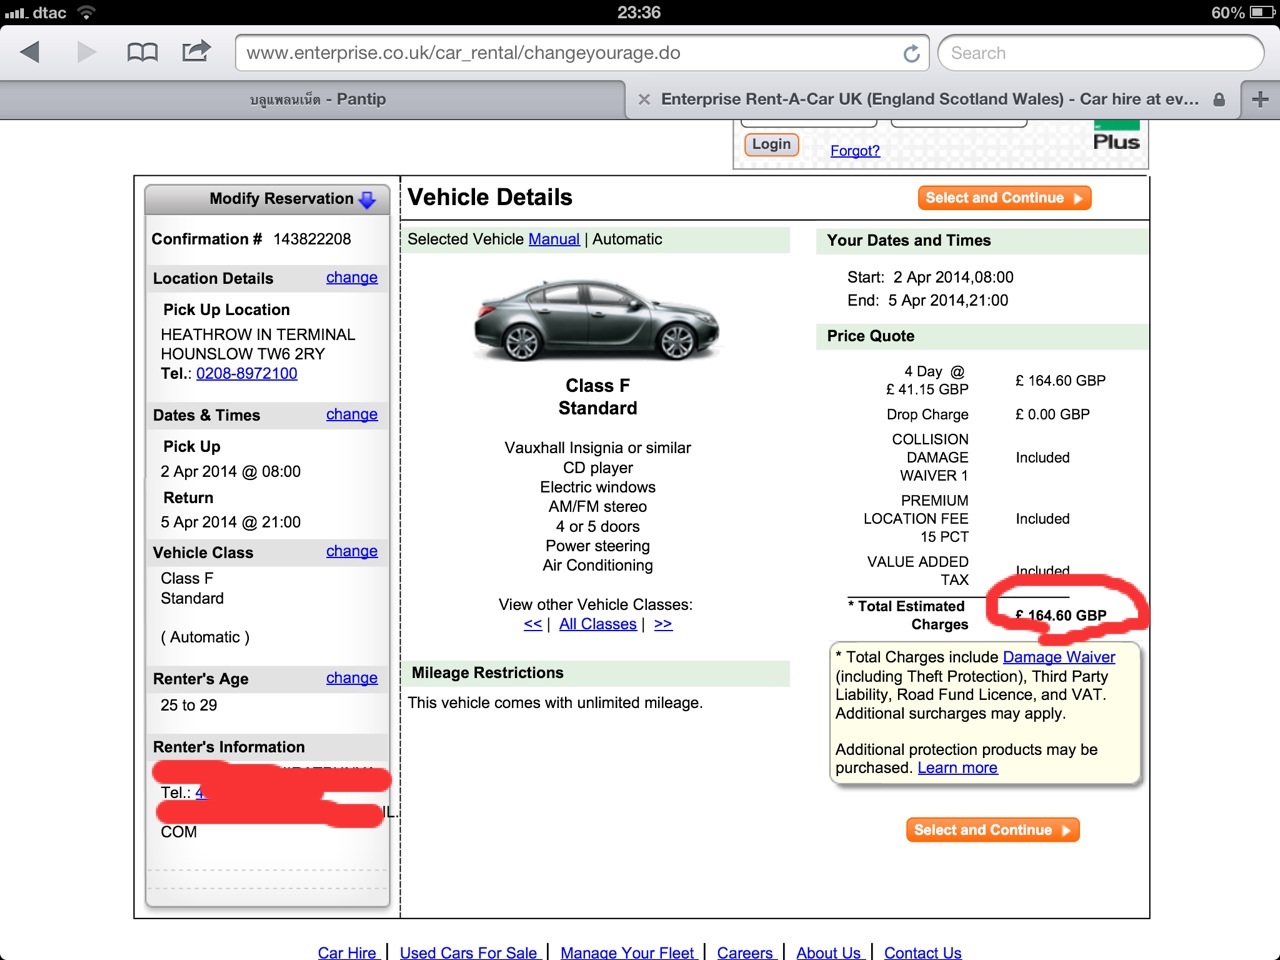The width and height of the screenshot is (1280, 960).
Task: Click the blue arrow beside Modify Reservation
Action: click(x=367, y=199)
